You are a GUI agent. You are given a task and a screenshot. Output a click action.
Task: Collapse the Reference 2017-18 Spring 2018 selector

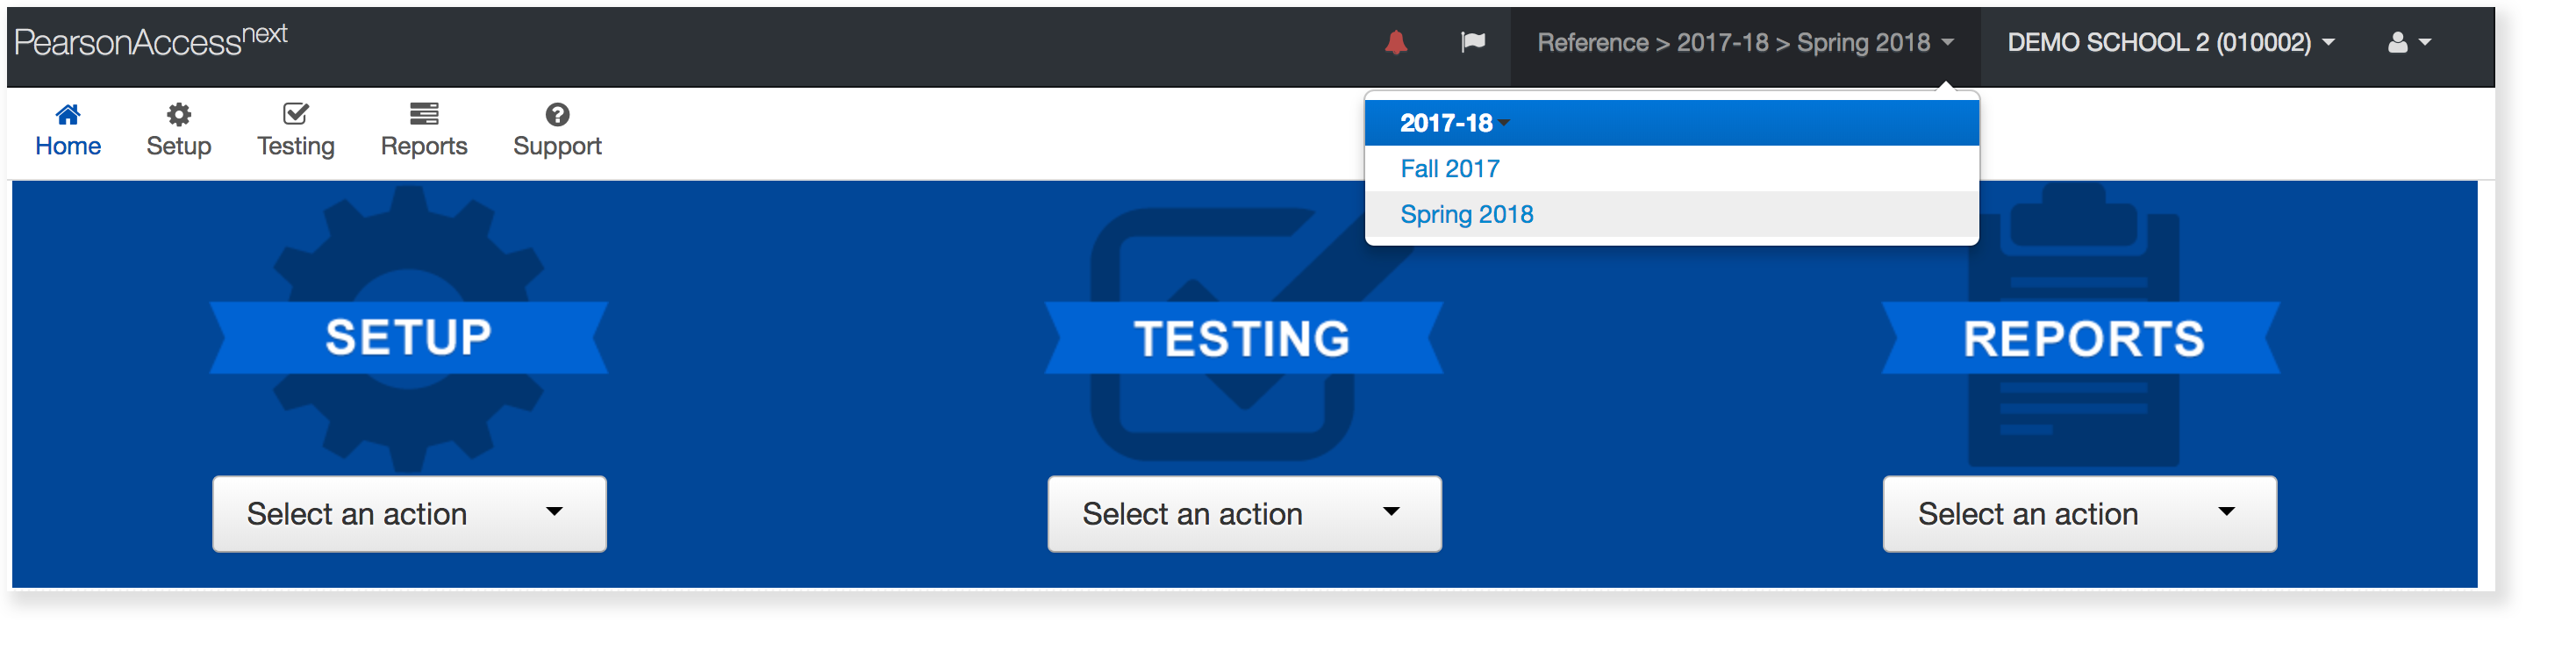(1745, 43)
